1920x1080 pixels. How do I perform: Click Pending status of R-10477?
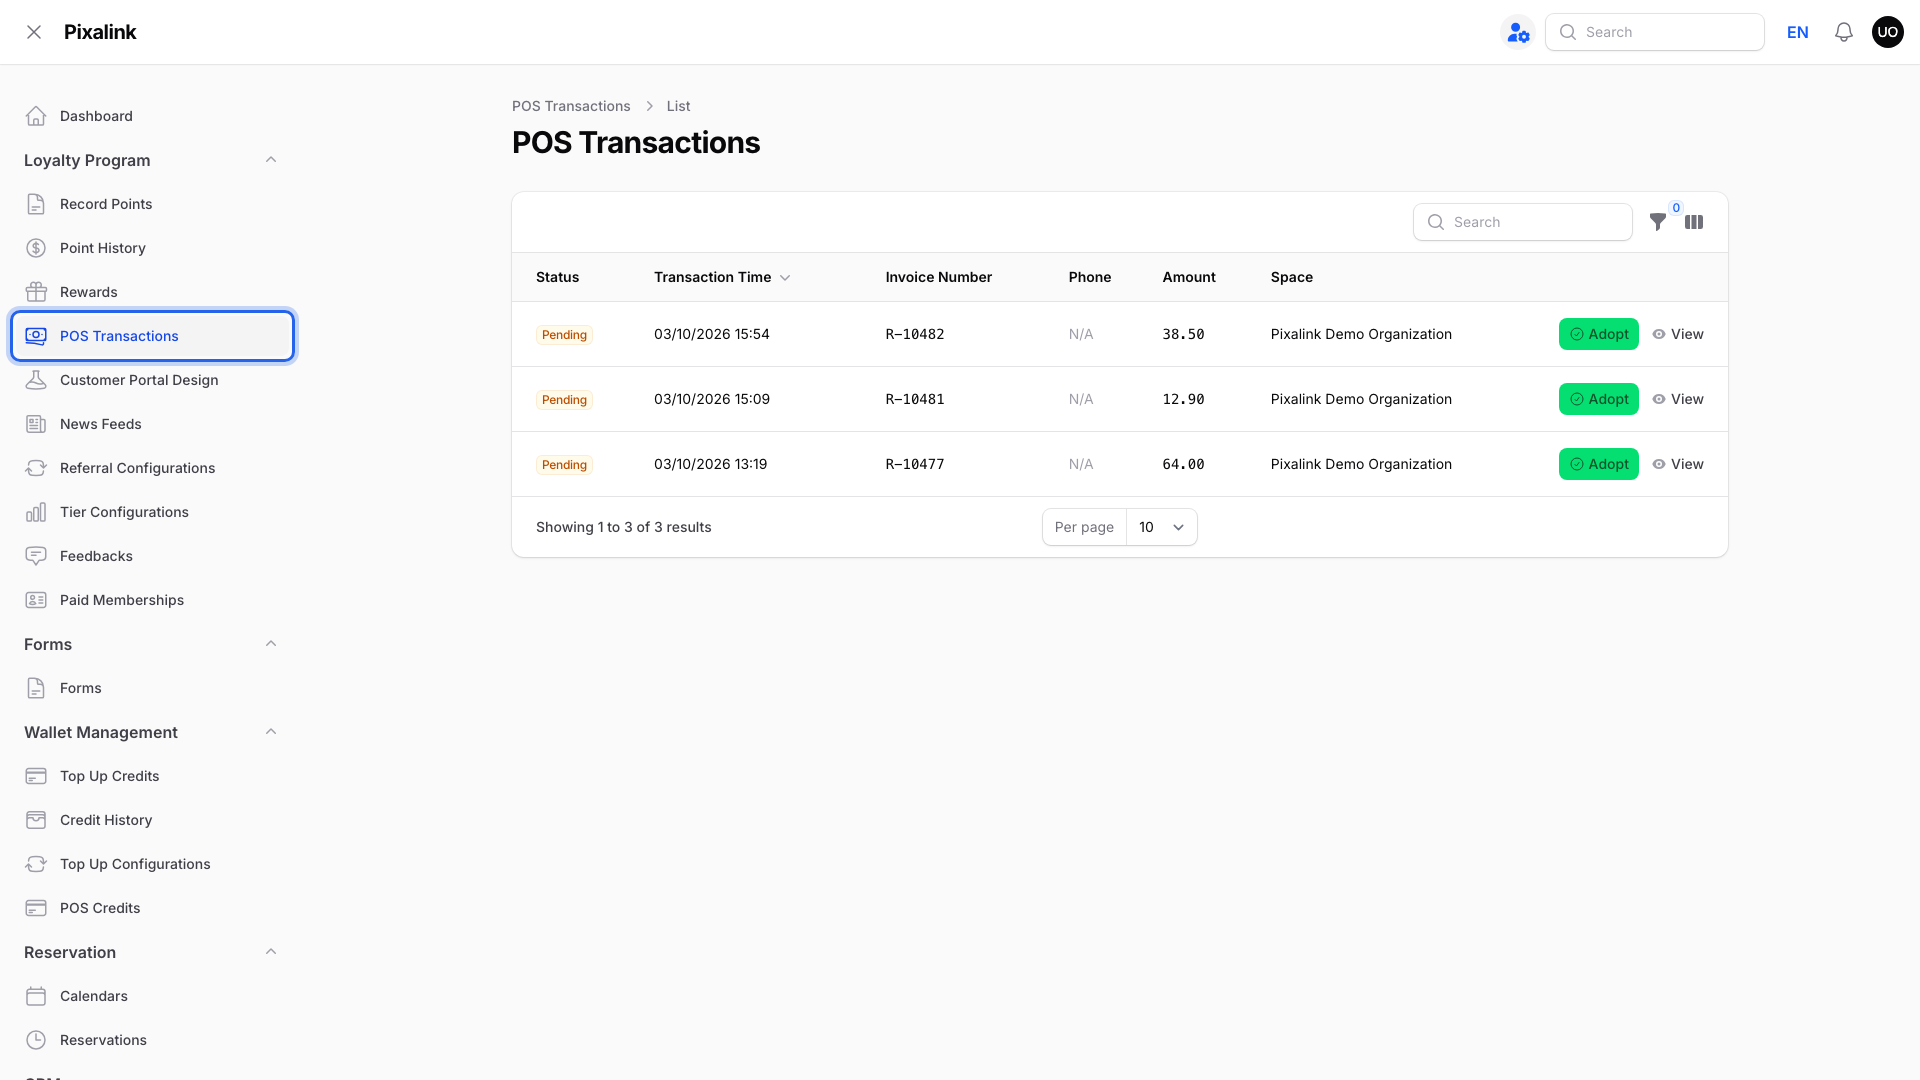tap(564, 465)
